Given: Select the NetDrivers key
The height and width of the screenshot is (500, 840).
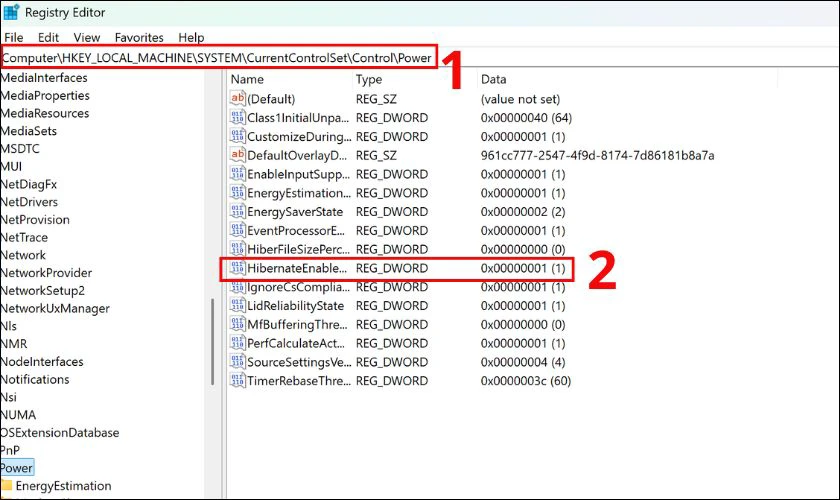Looking at the screenshot, I should [x=29, y=202].
